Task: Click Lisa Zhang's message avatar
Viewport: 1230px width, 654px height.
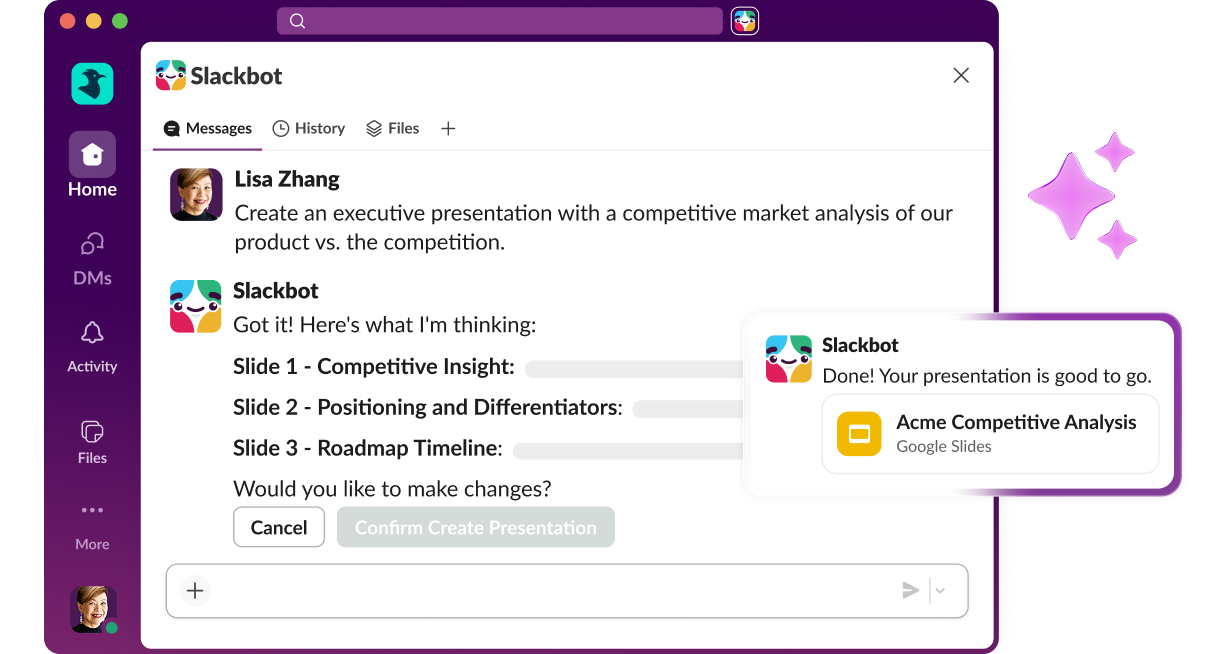Action: (196, 194)
